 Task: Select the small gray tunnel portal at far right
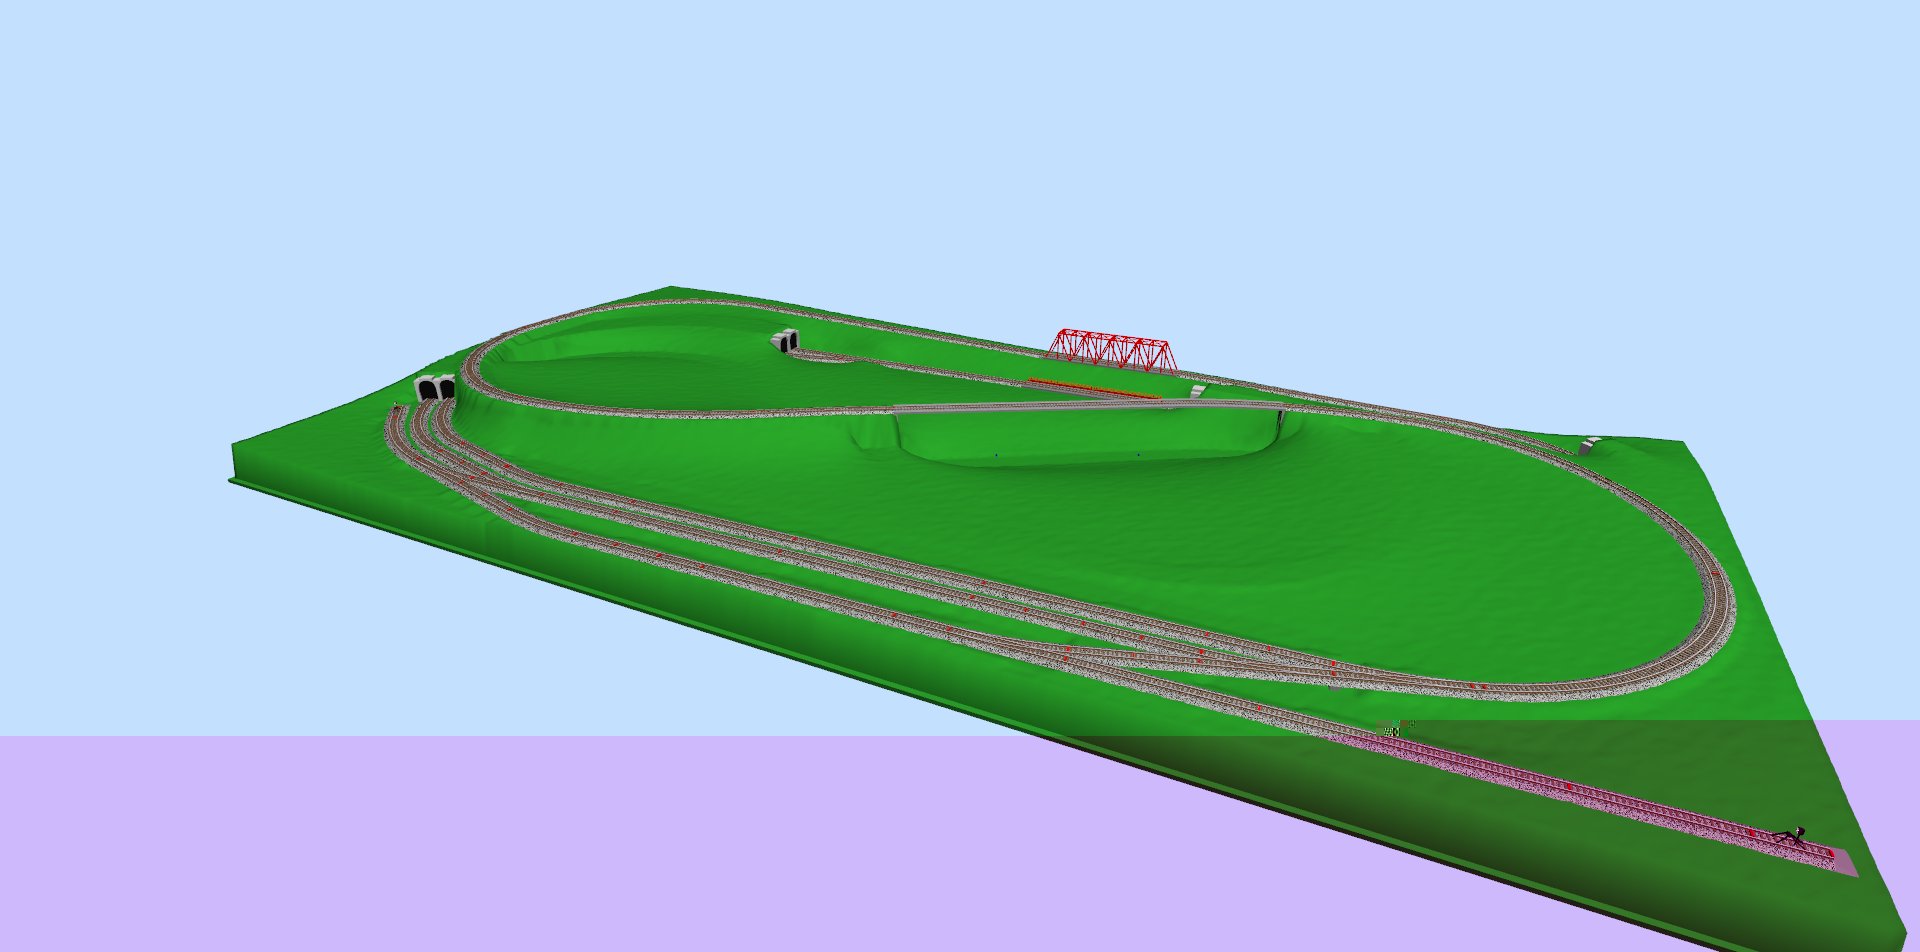(x=1591, y=444)
